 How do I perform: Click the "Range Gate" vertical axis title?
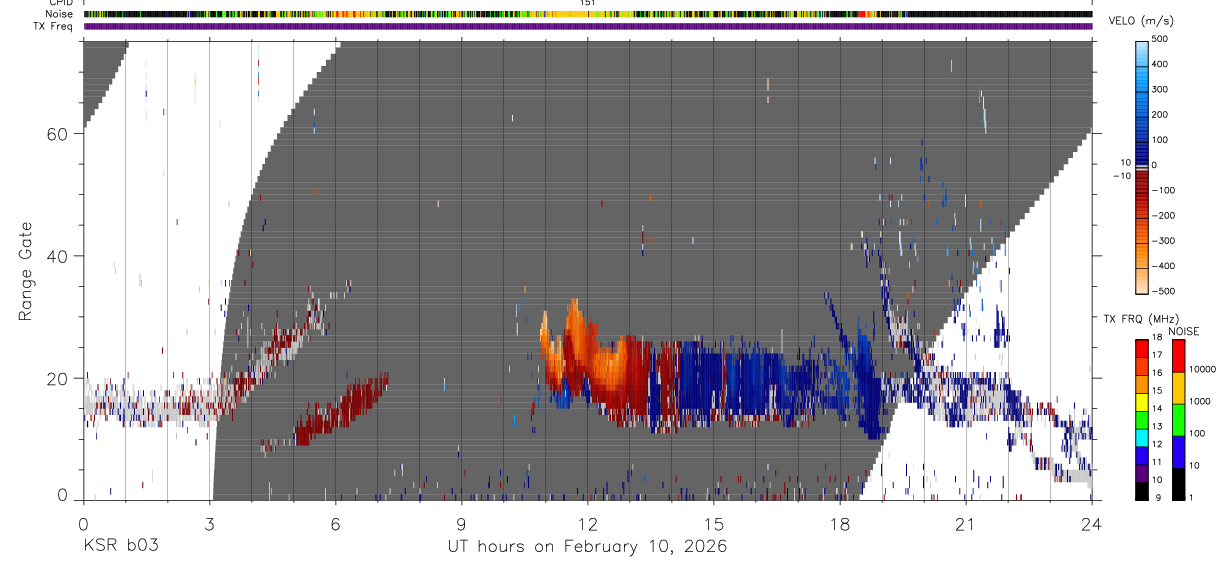click(28, 271)
